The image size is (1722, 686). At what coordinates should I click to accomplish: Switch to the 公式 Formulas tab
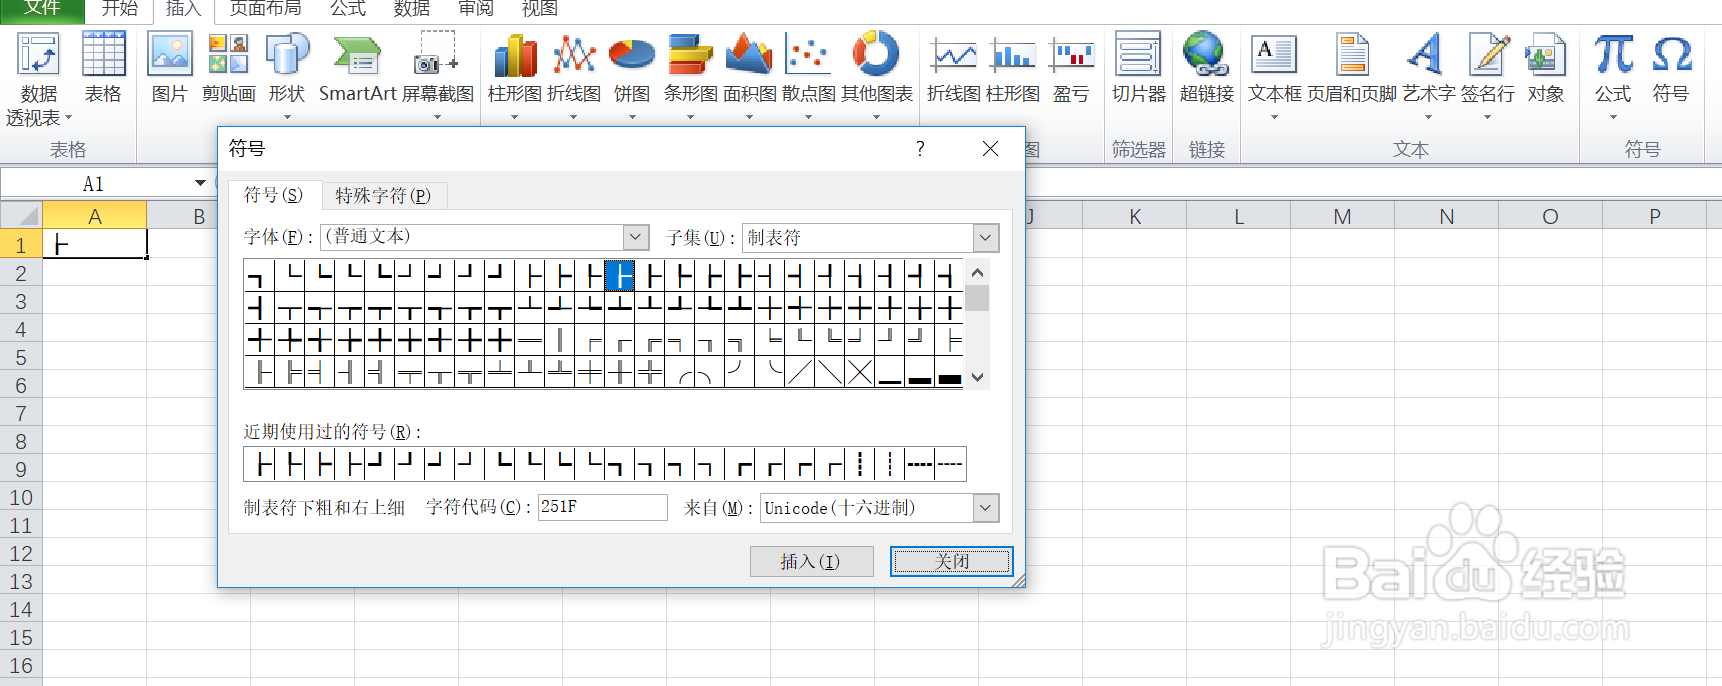pyautogui.click(x=348, y=9)
